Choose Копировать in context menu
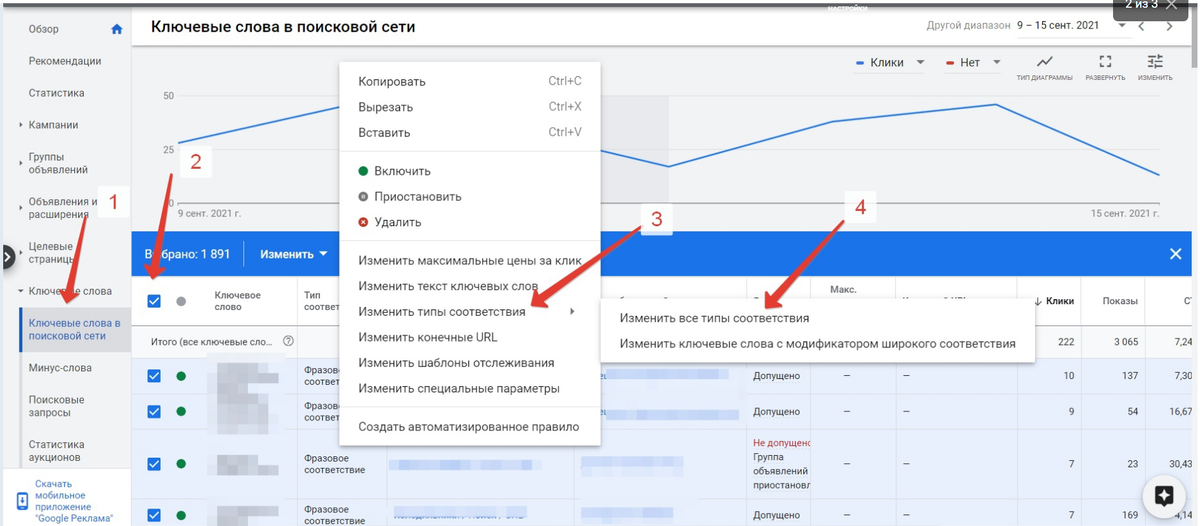 click(469, 81)
